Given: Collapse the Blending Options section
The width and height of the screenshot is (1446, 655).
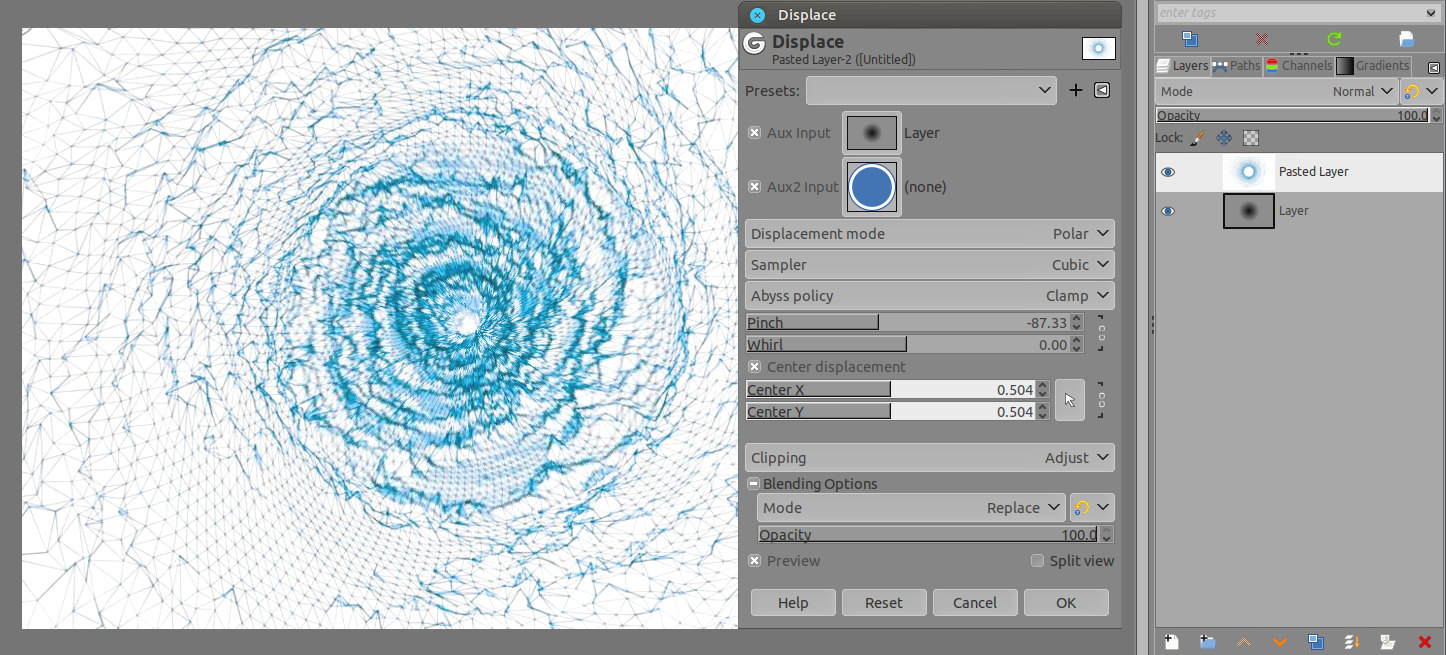Looking at the screenshot, I should point(754,484).
